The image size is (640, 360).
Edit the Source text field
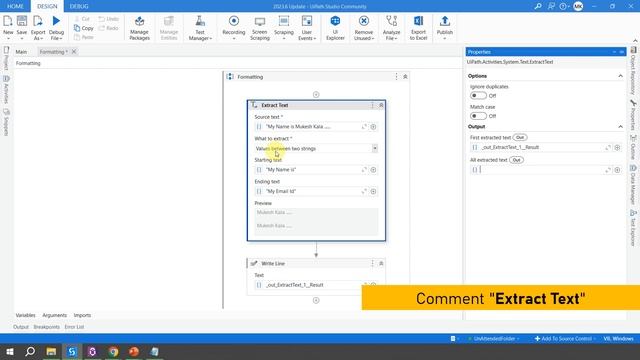coord(312,127)
